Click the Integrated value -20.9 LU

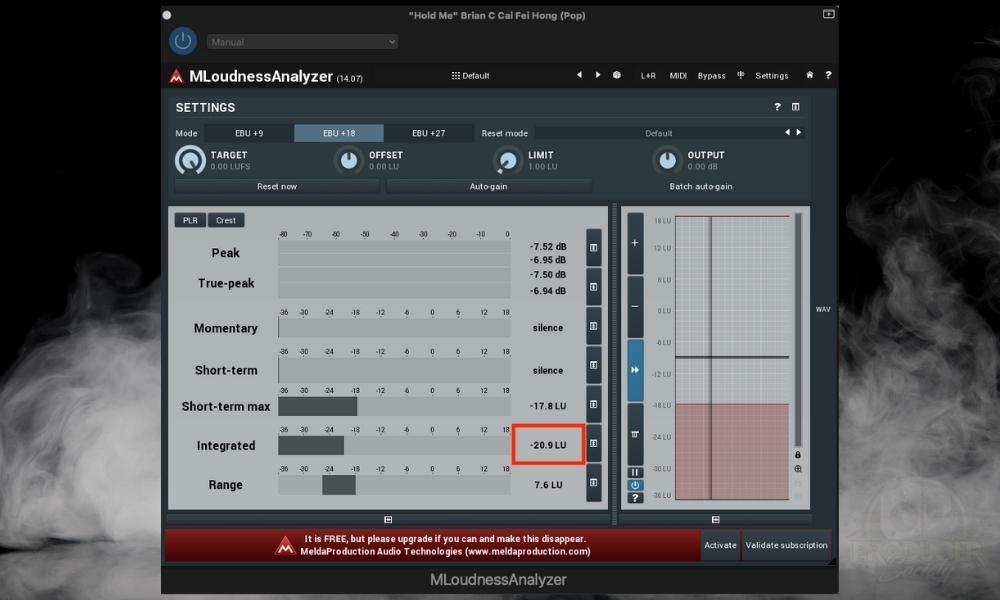548,445
